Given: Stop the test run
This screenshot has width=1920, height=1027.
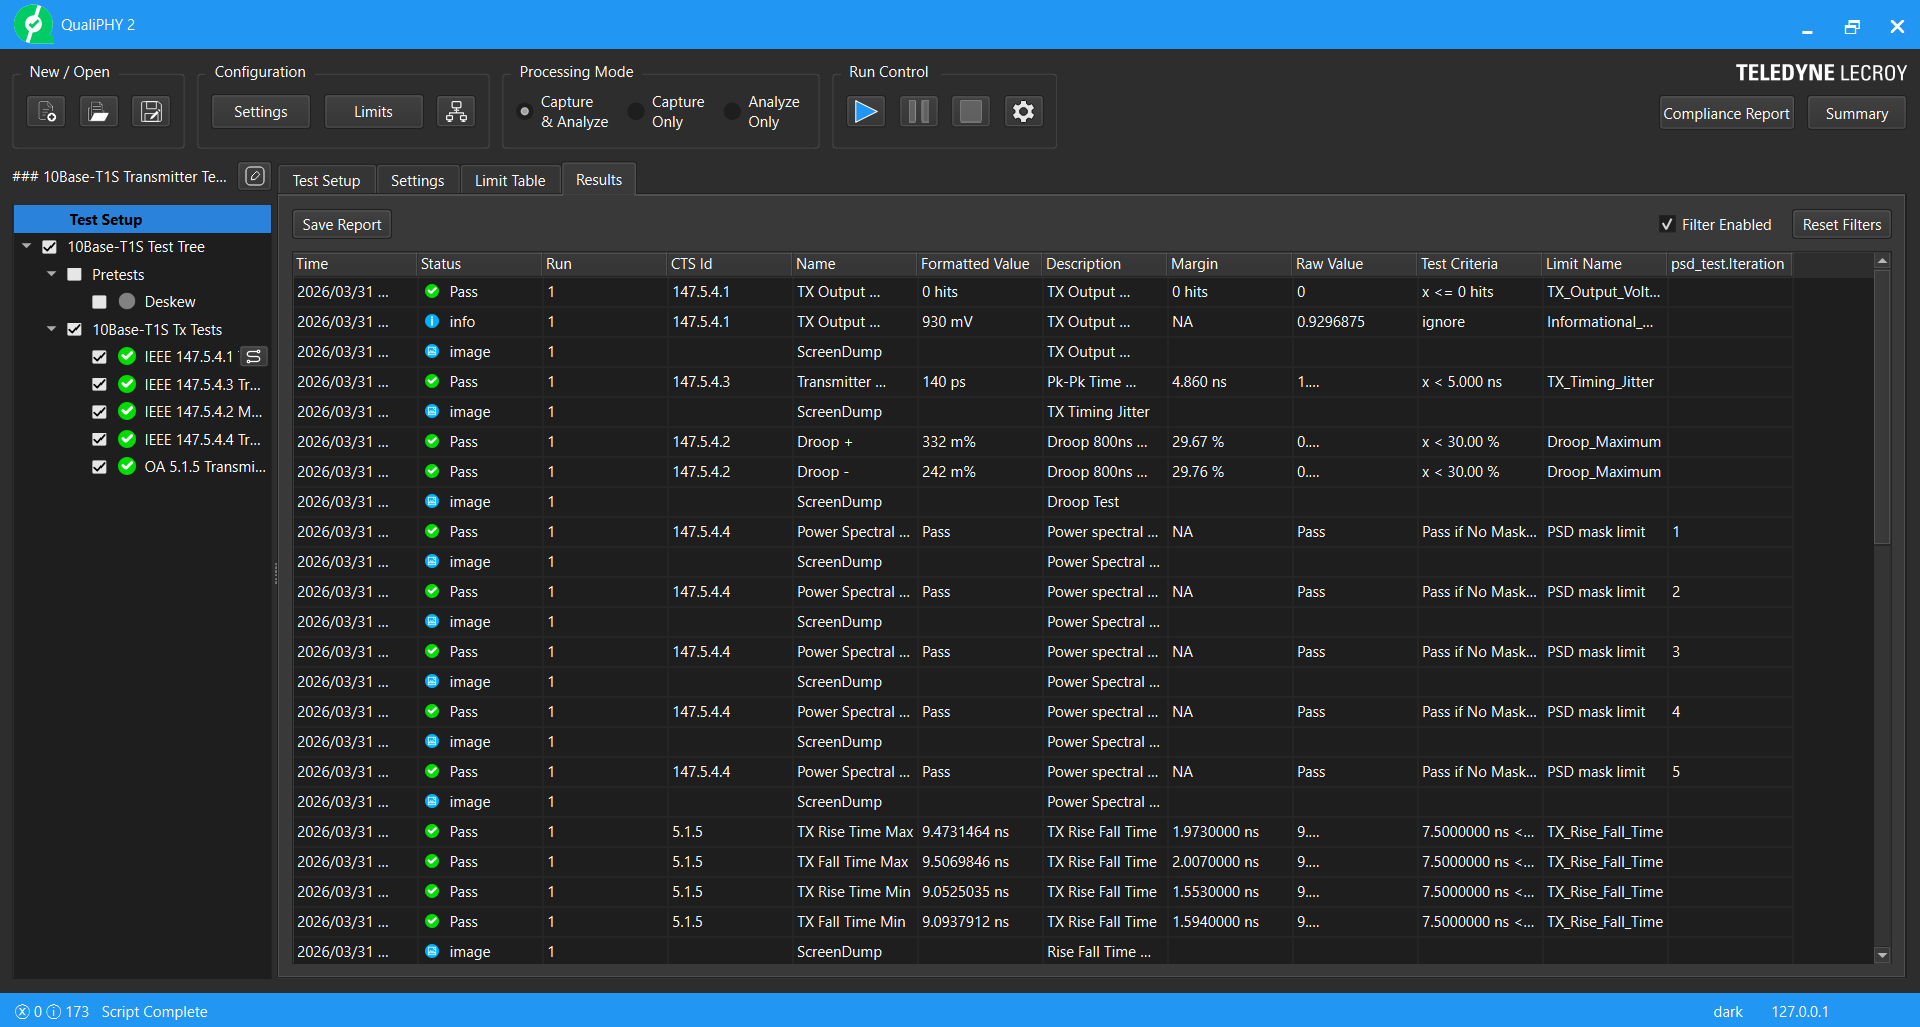Looking at the screenshot, I should pos(970,111).
